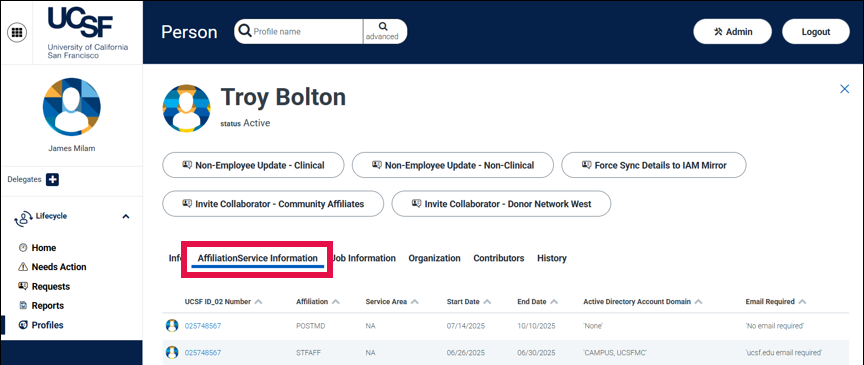This screenshot has width=864, height=365.
Task: Sort by End Date column
Action: pyautogui.click(x=537, y=302)
